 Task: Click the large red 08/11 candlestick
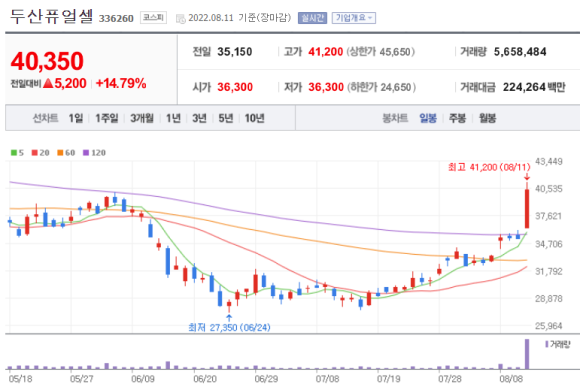527,209
